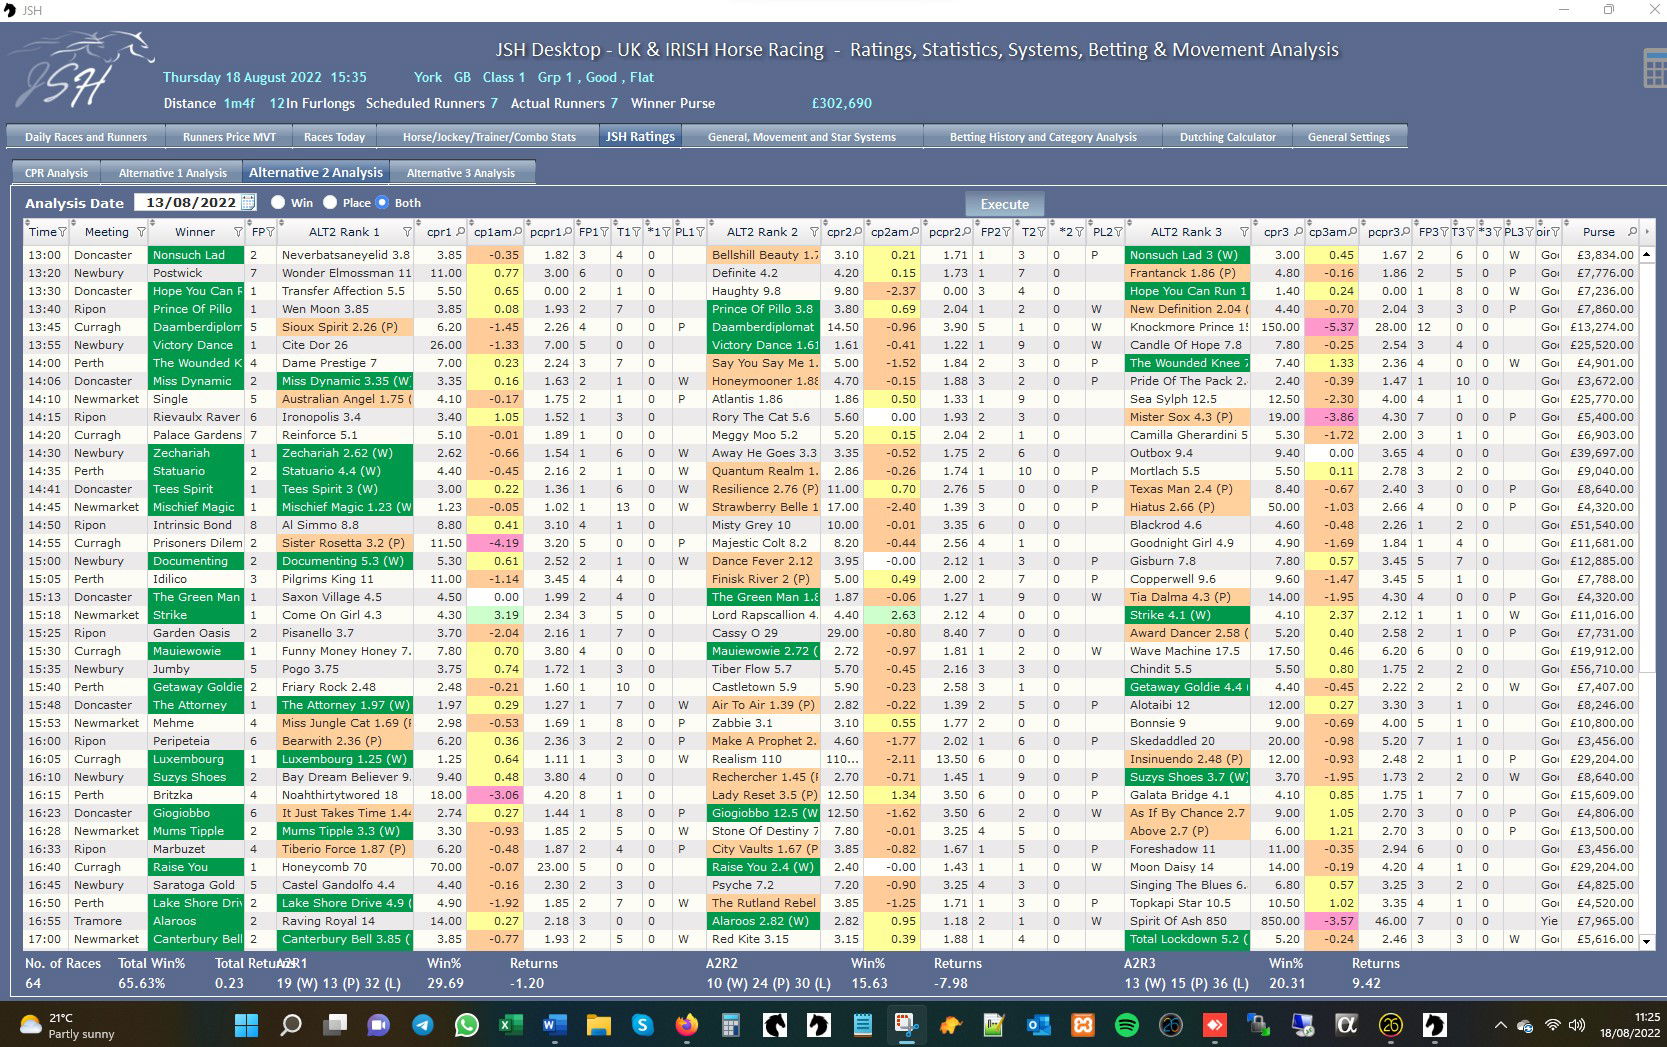
Task: Open the FP column filter dropdown
Action: point(270,232)
